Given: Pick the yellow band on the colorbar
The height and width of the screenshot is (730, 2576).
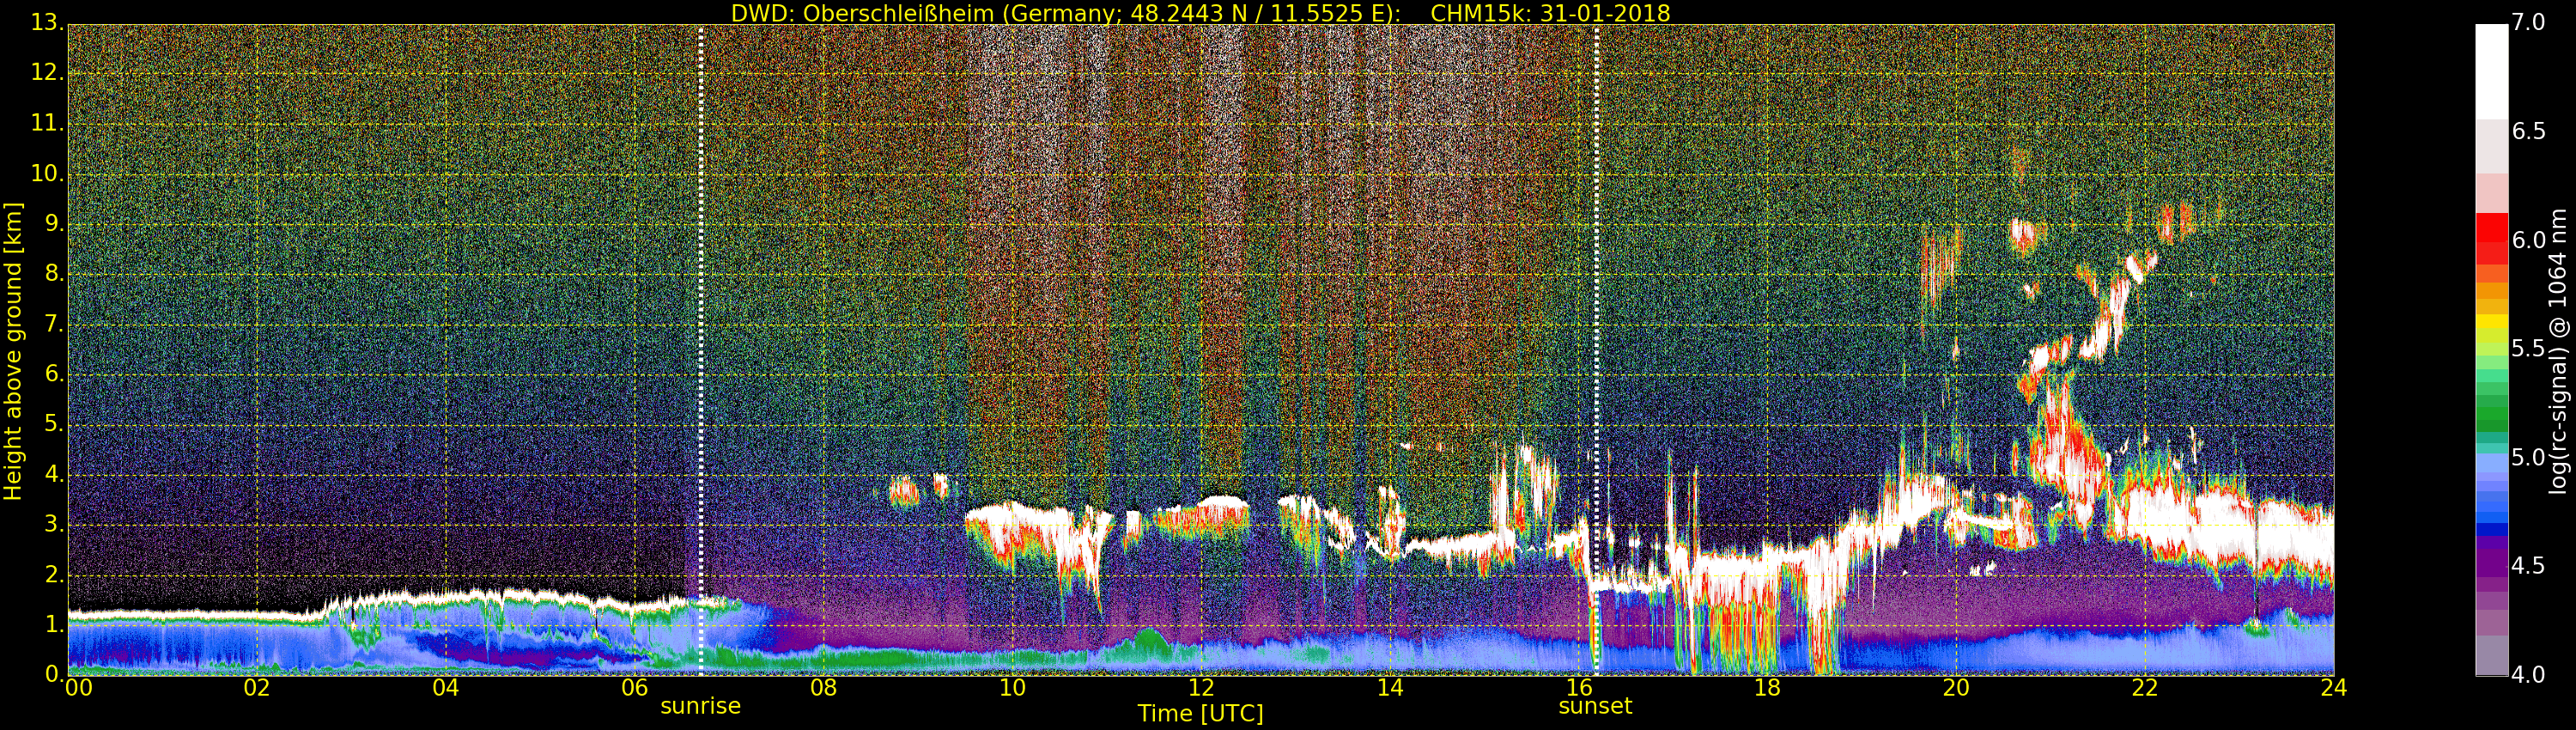Looking at the screenshot, I should tap(2491, 322).
